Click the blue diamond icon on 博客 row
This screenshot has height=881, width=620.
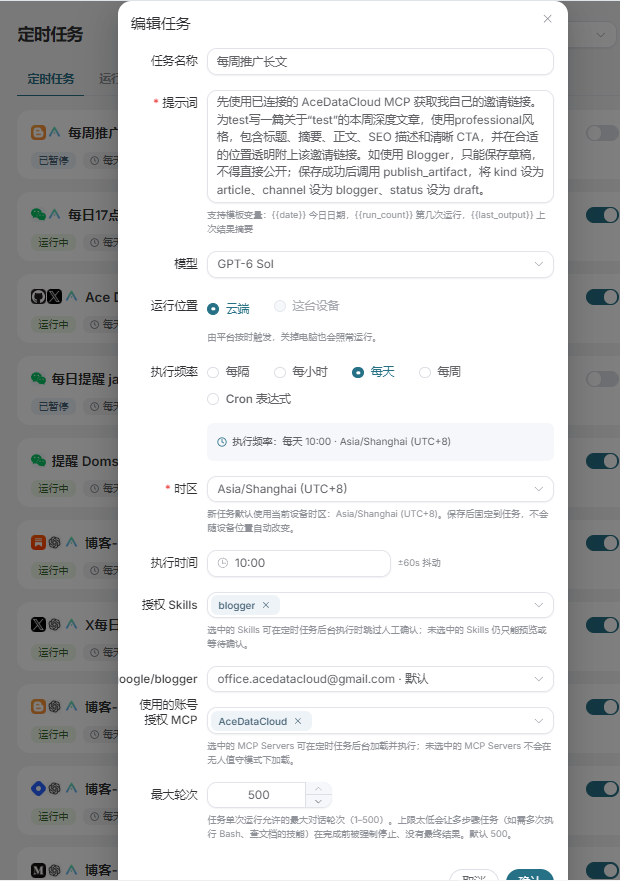click(38, 789)
